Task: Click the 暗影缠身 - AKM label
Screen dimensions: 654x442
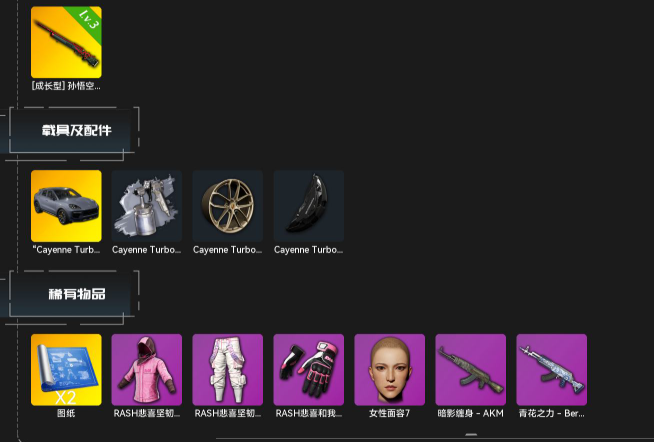Action: 470,413
